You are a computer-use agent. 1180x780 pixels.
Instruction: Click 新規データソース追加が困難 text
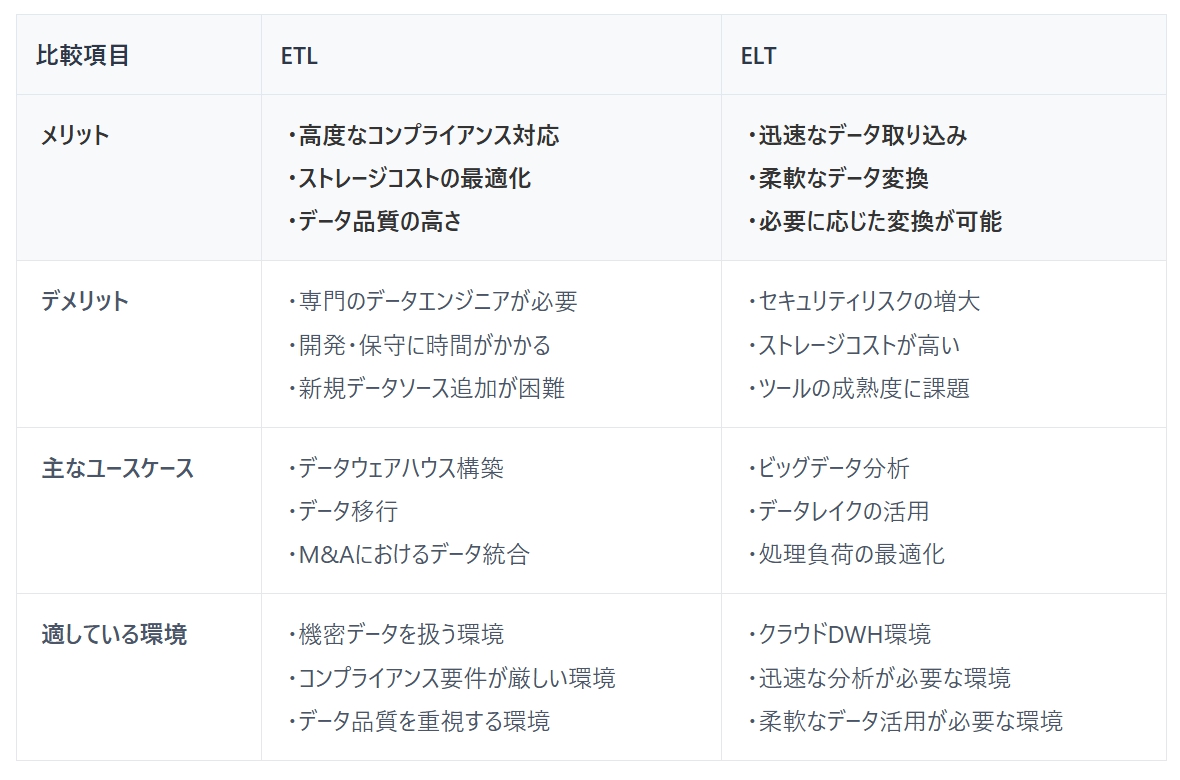431,387
